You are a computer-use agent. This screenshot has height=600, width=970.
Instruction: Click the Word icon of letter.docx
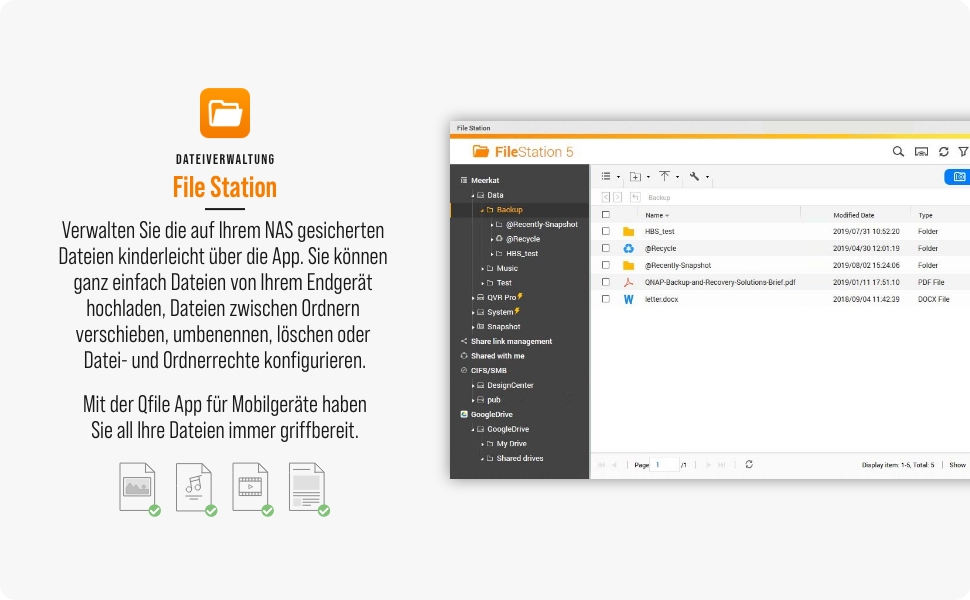[x=629, y=299]
